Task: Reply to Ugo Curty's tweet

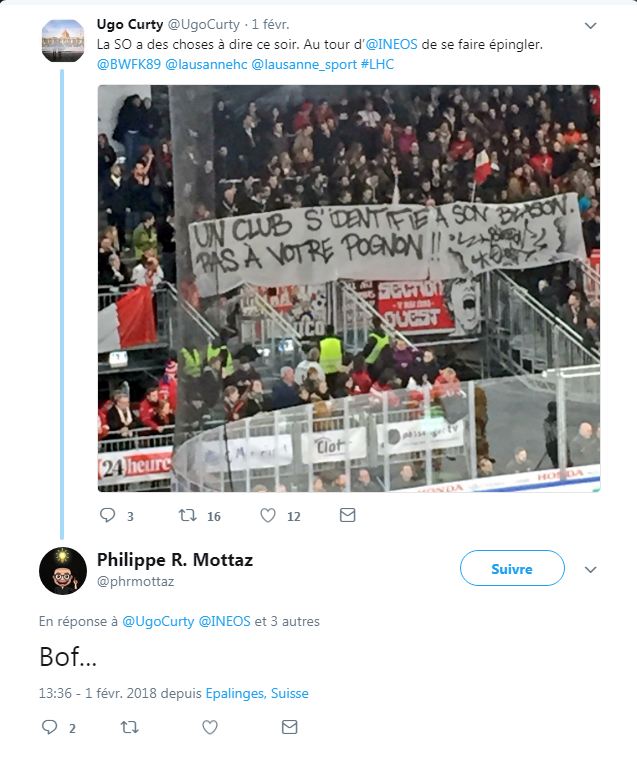Action: coord(107,515)
